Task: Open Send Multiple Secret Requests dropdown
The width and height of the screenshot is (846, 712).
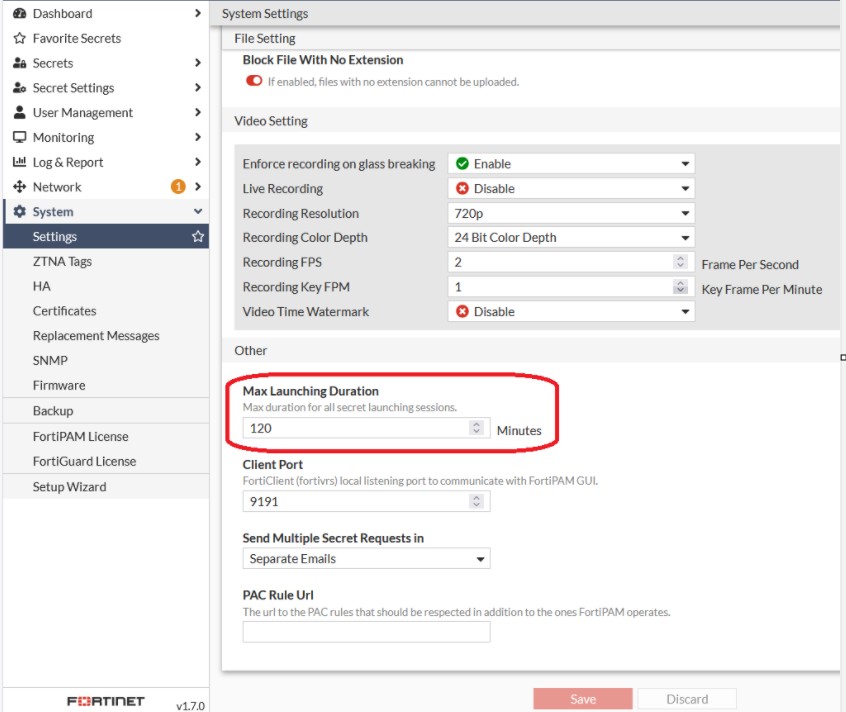Action: coord(366,559)
